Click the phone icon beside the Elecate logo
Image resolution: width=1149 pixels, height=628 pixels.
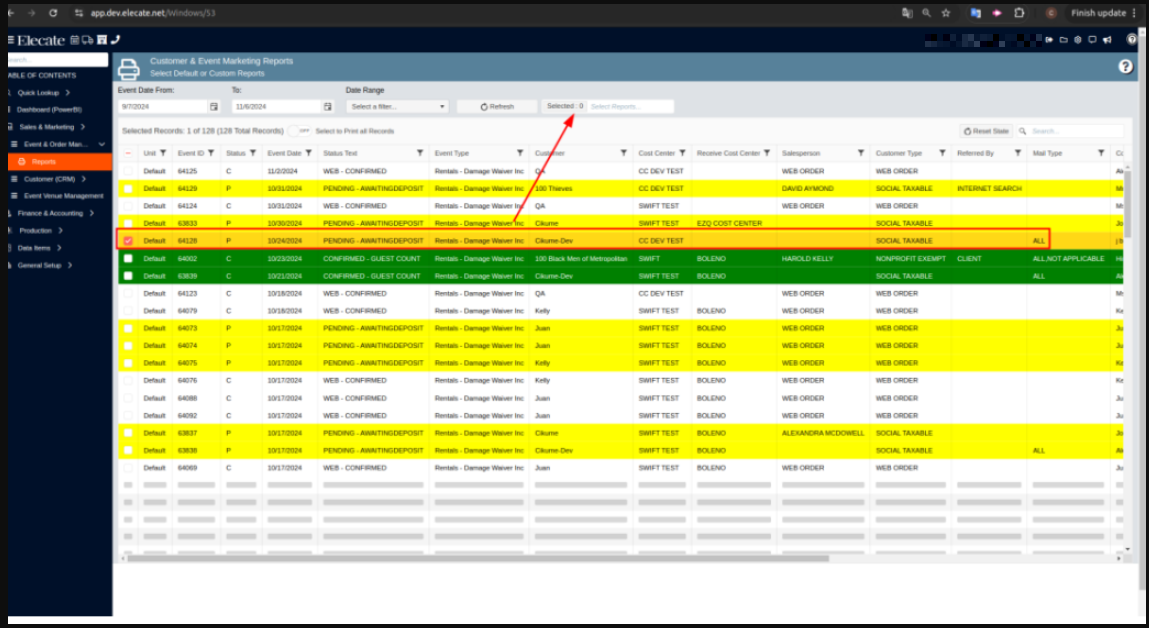click(x=116, y=40)
